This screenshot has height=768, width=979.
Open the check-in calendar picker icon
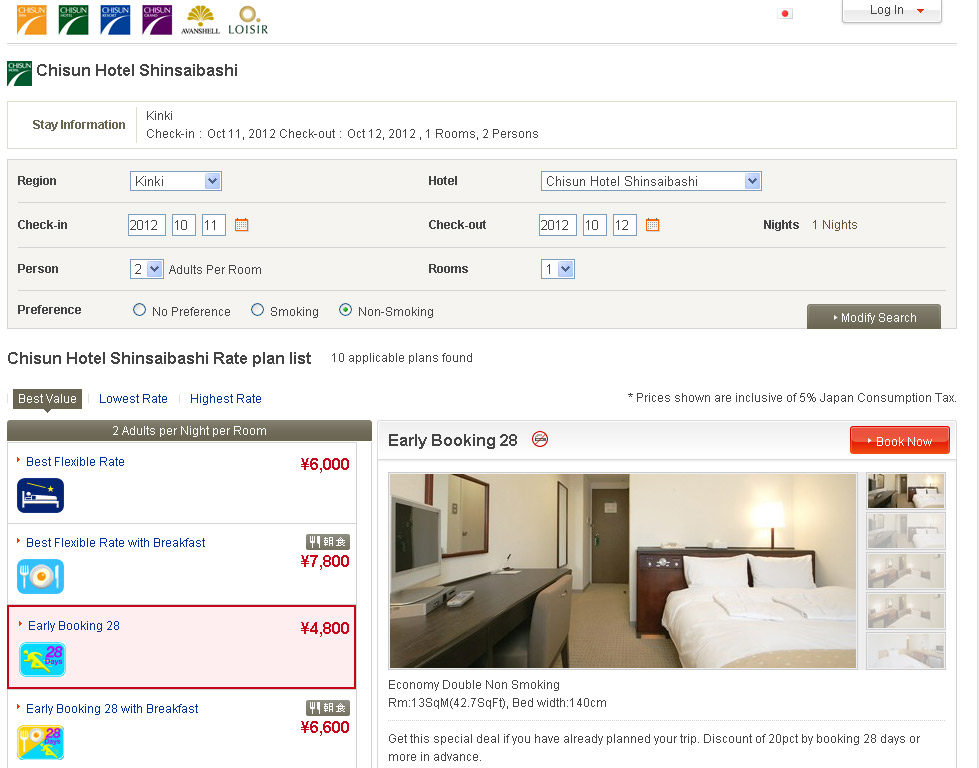tap(241, 225)
